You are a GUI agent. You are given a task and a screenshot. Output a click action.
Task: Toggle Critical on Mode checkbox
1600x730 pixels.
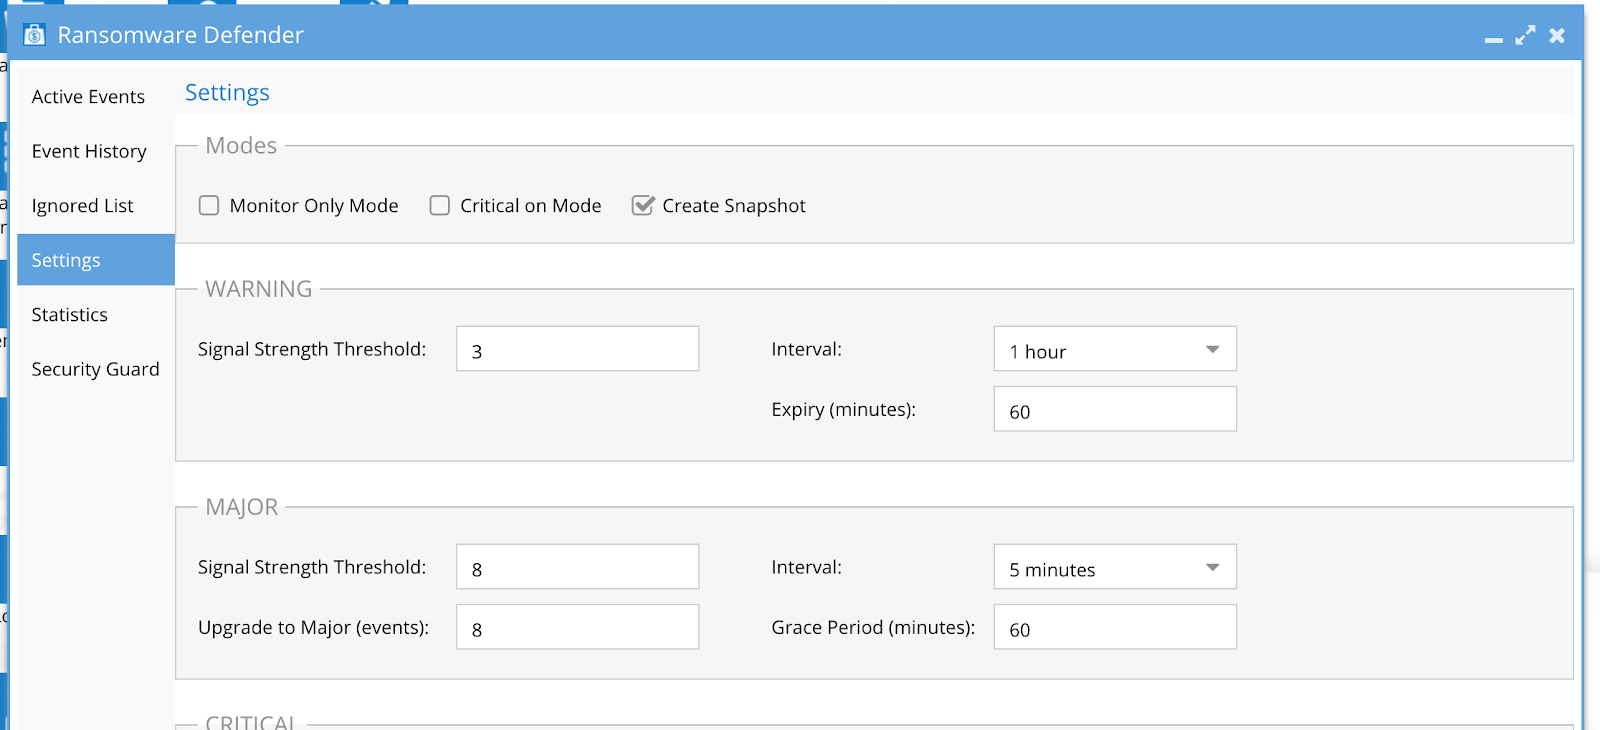click(x=440, y=205)
